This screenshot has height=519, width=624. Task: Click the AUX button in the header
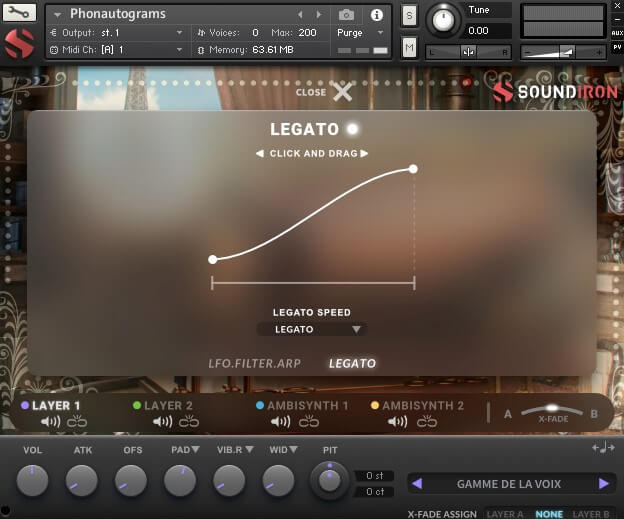point(617,33)
